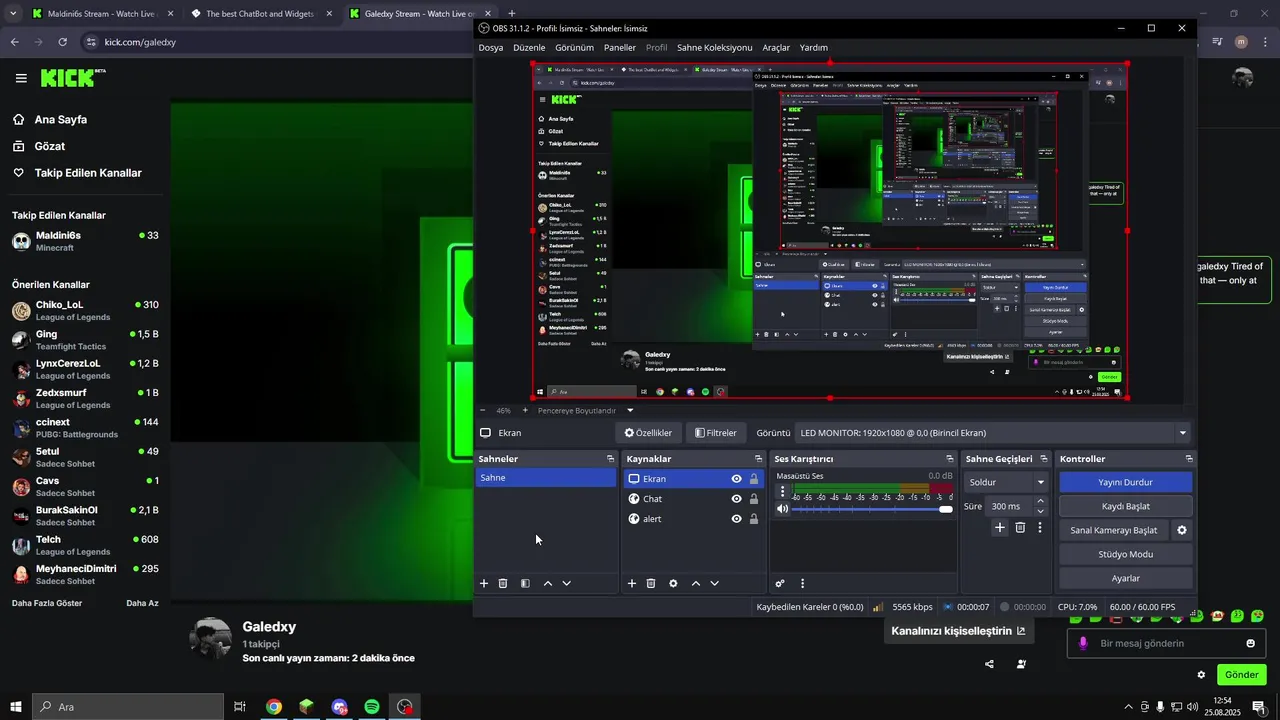
Task: Open Soldur transition dropdown
Action: (1005, 482)
